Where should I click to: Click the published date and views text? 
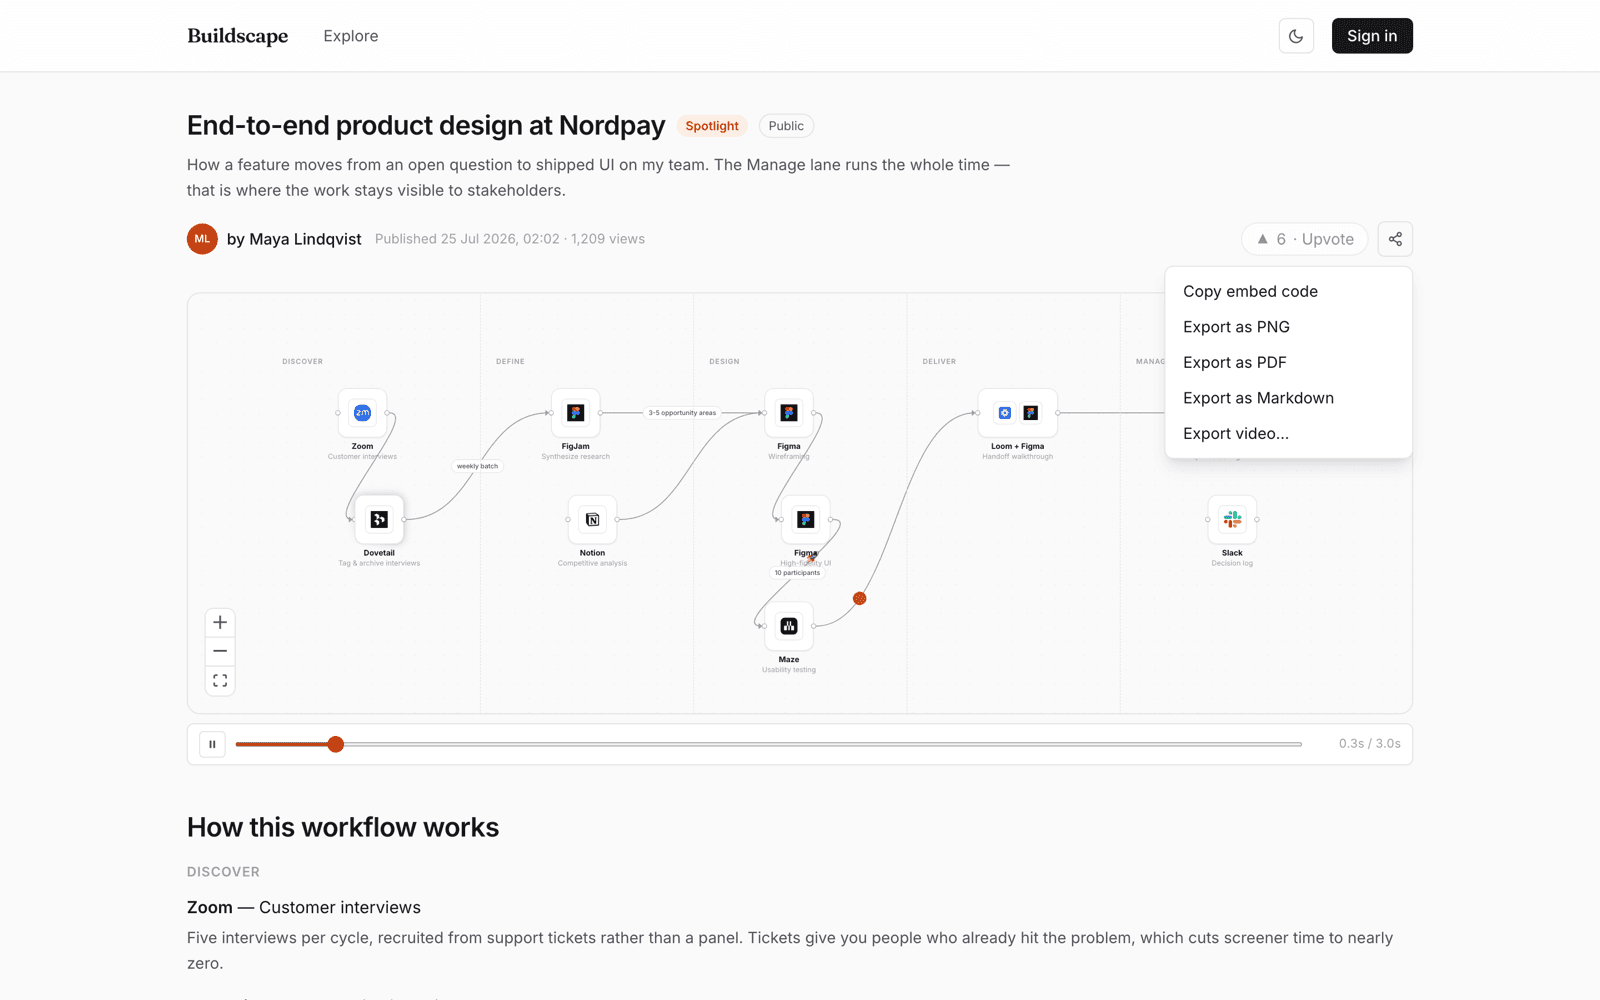click(510, 239)
